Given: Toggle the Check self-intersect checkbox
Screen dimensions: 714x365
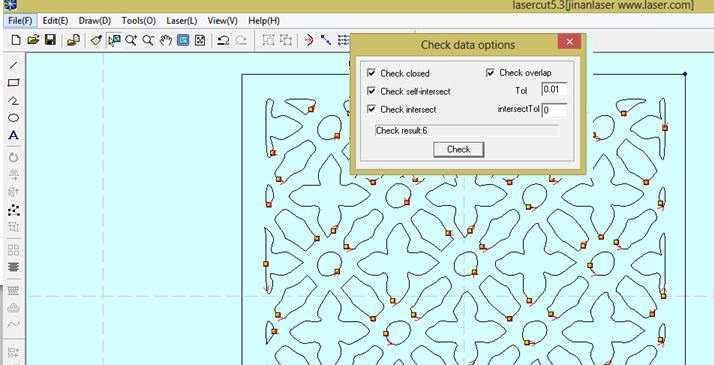Looking at the screenshot, I should [372, 91].
